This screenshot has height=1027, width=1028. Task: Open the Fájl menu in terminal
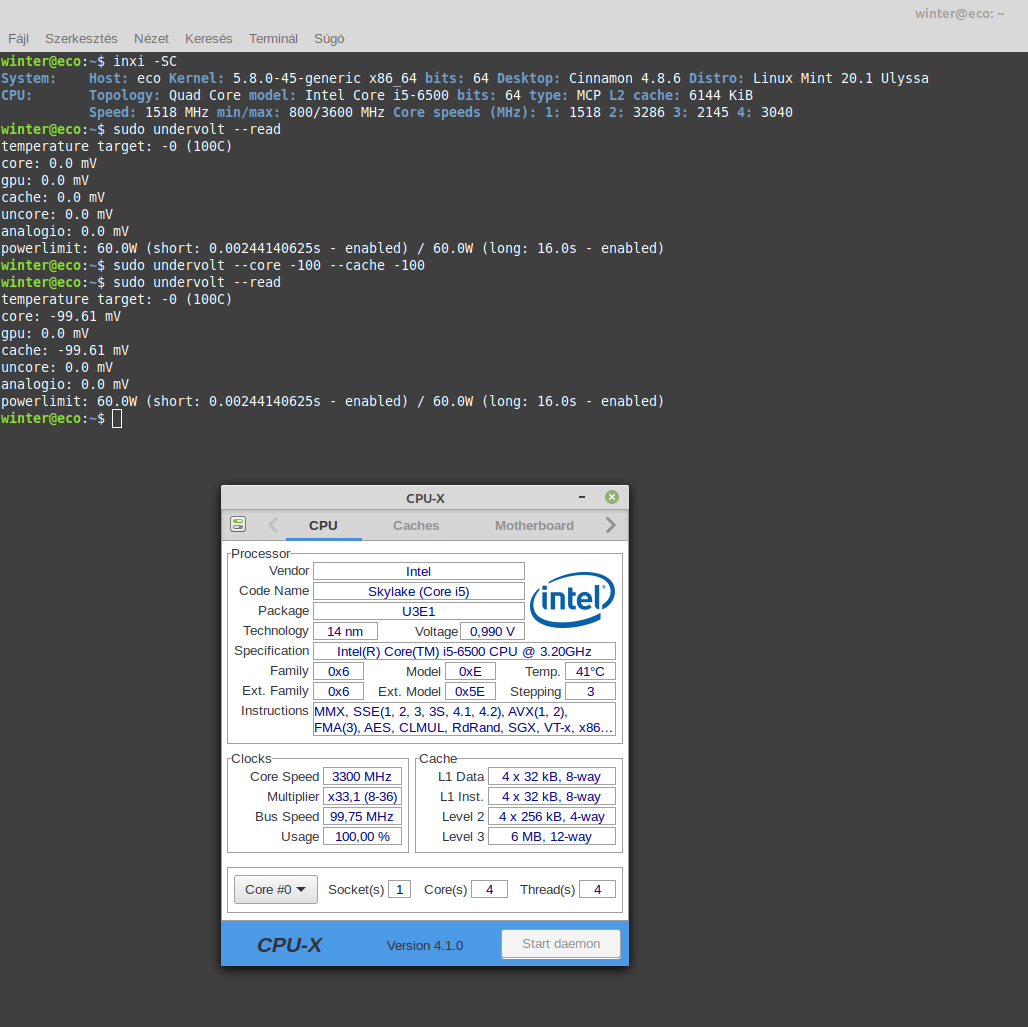[18, 39]
